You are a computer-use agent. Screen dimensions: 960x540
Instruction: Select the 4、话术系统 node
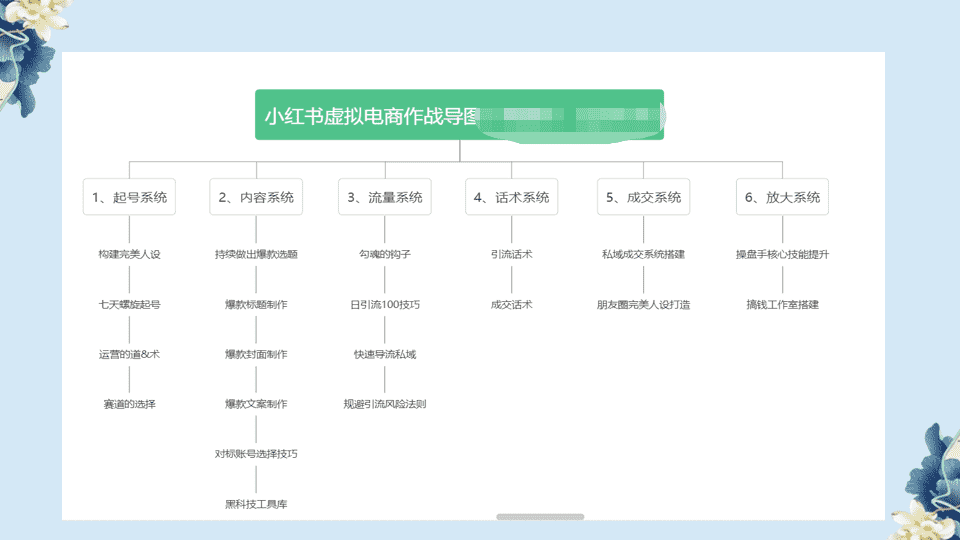pyautogui.click(x=511, y=197)
